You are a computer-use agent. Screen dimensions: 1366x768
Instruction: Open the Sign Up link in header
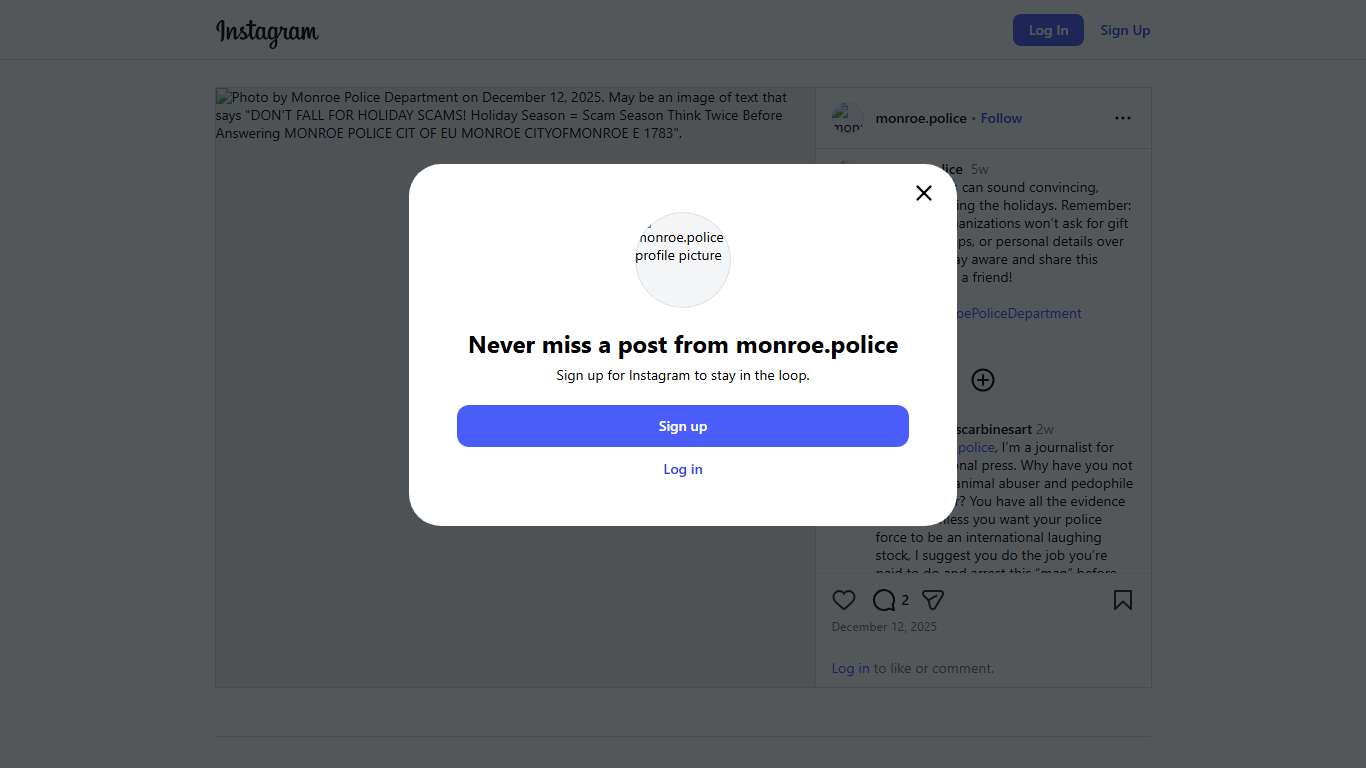tap(1125, 30)
